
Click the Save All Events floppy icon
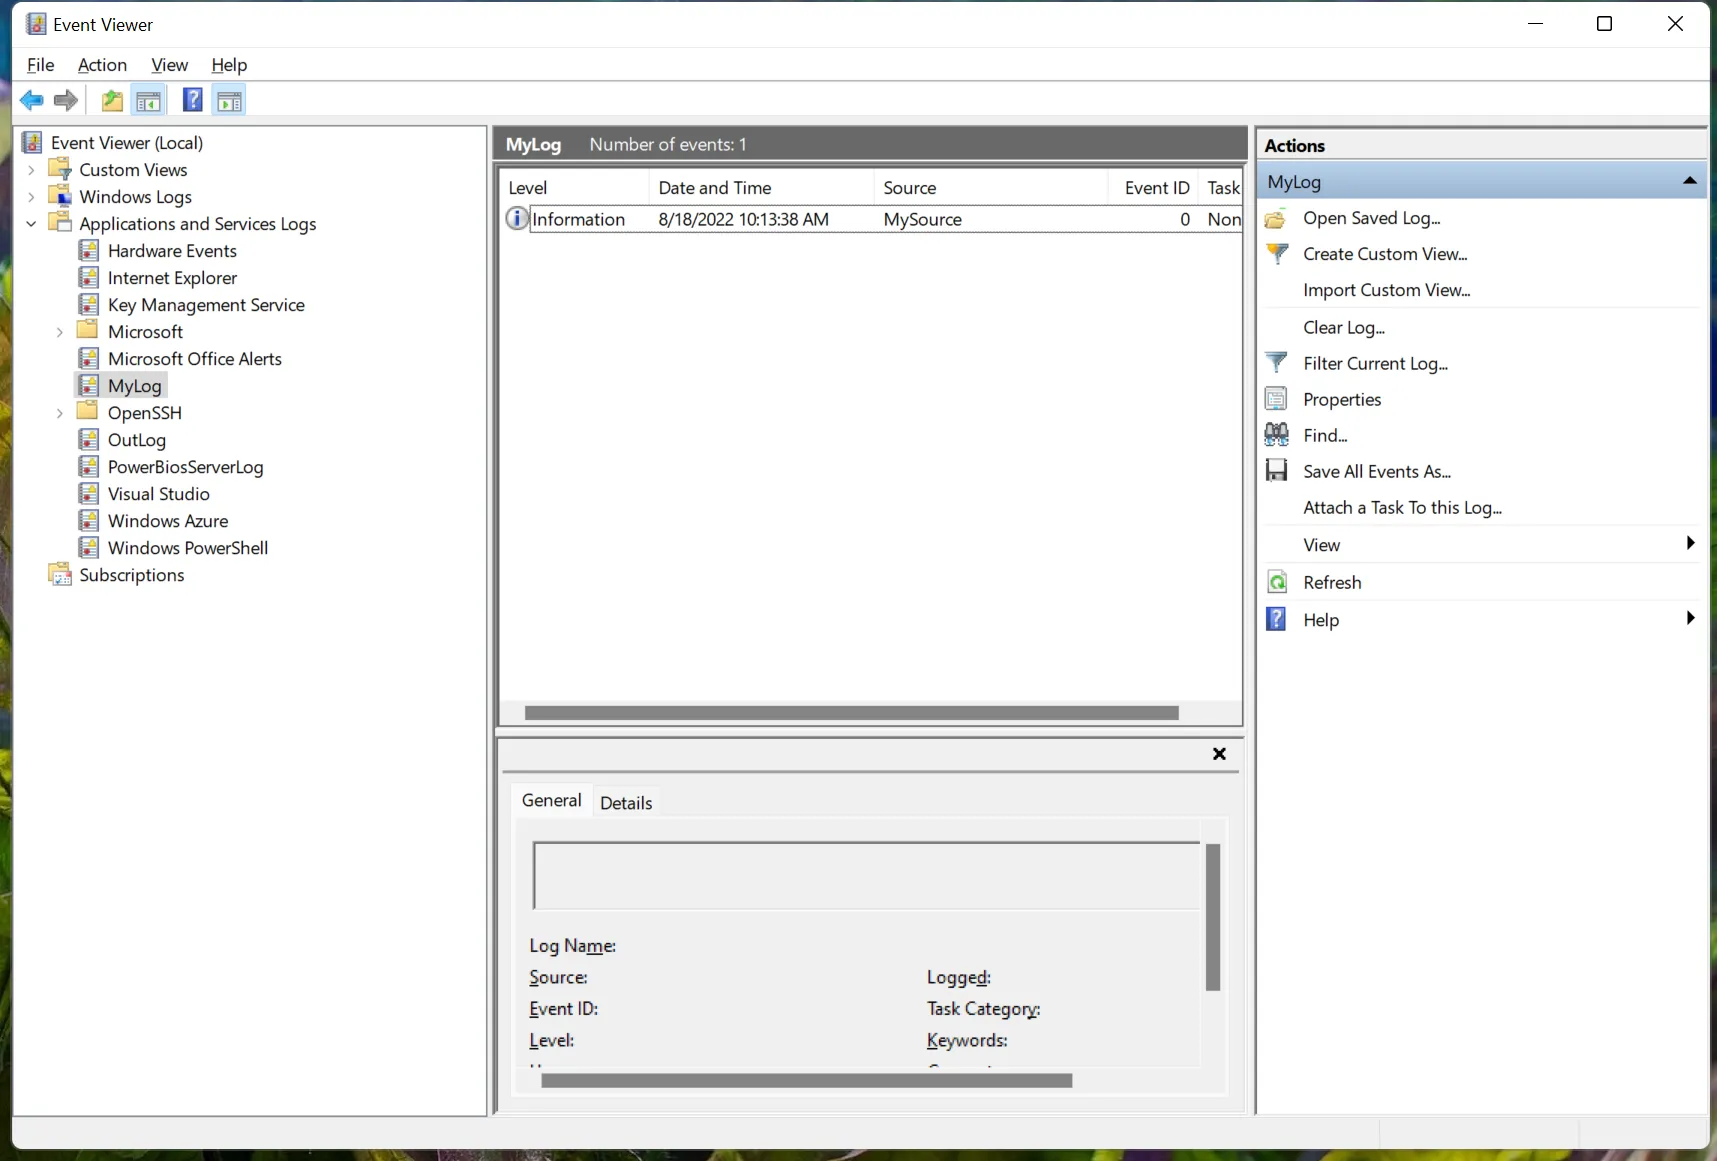[1277, 471]
